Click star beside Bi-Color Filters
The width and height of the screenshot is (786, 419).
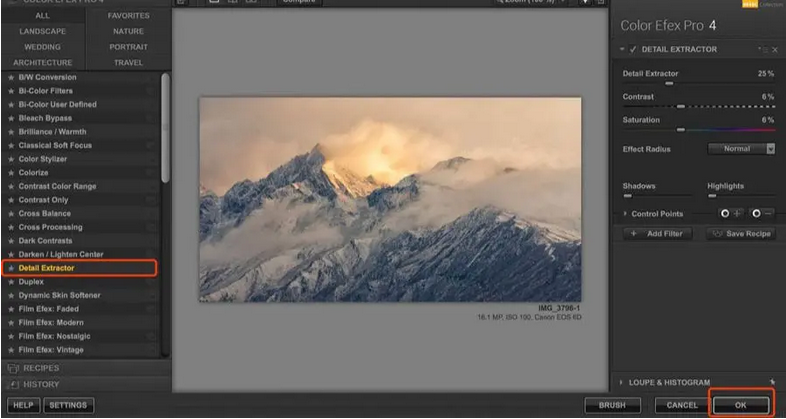11,91
